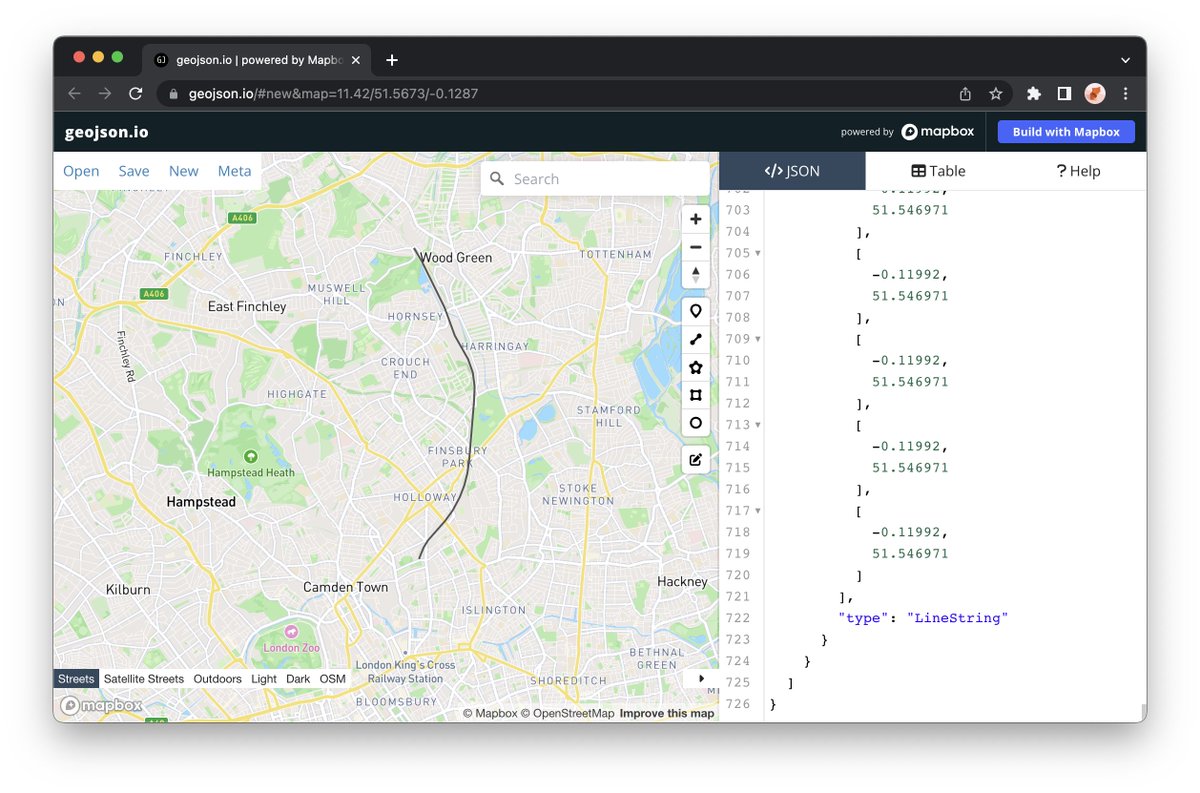Switch to OSM map style
This screenshot has height=793, width=1200.
coord(333,679)
